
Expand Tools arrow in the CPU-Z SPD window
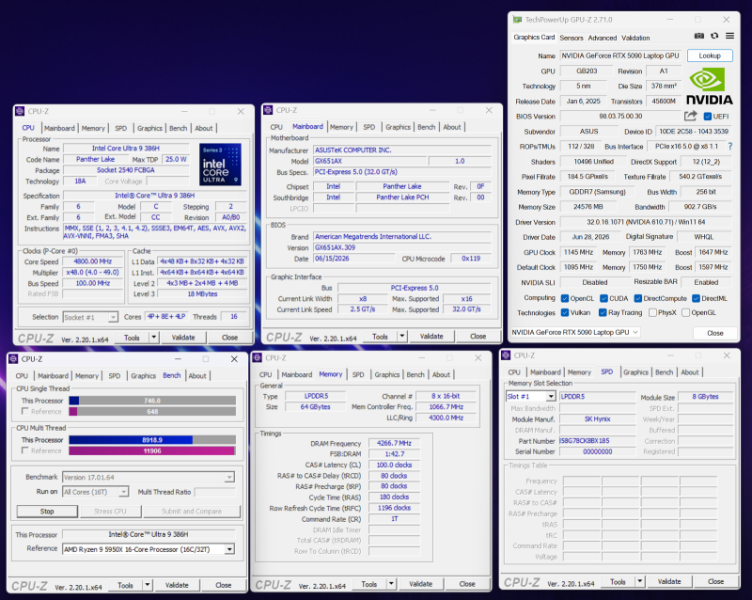[x=640, y=581]
